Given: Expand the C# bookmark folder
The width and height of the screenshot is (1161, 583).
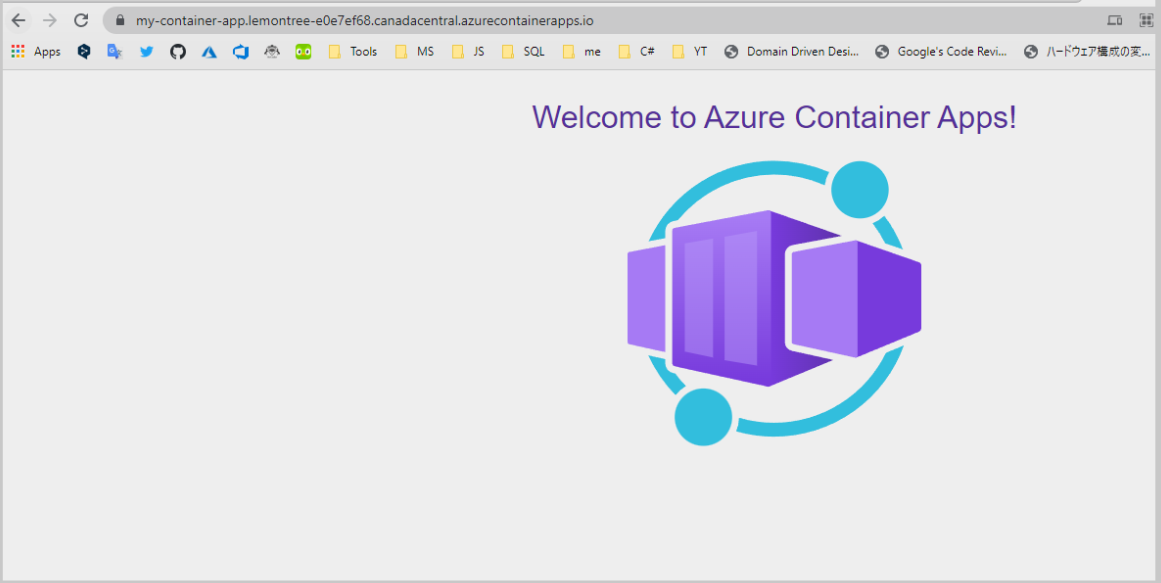Looking at the screenshot, I should coord(637,52).
